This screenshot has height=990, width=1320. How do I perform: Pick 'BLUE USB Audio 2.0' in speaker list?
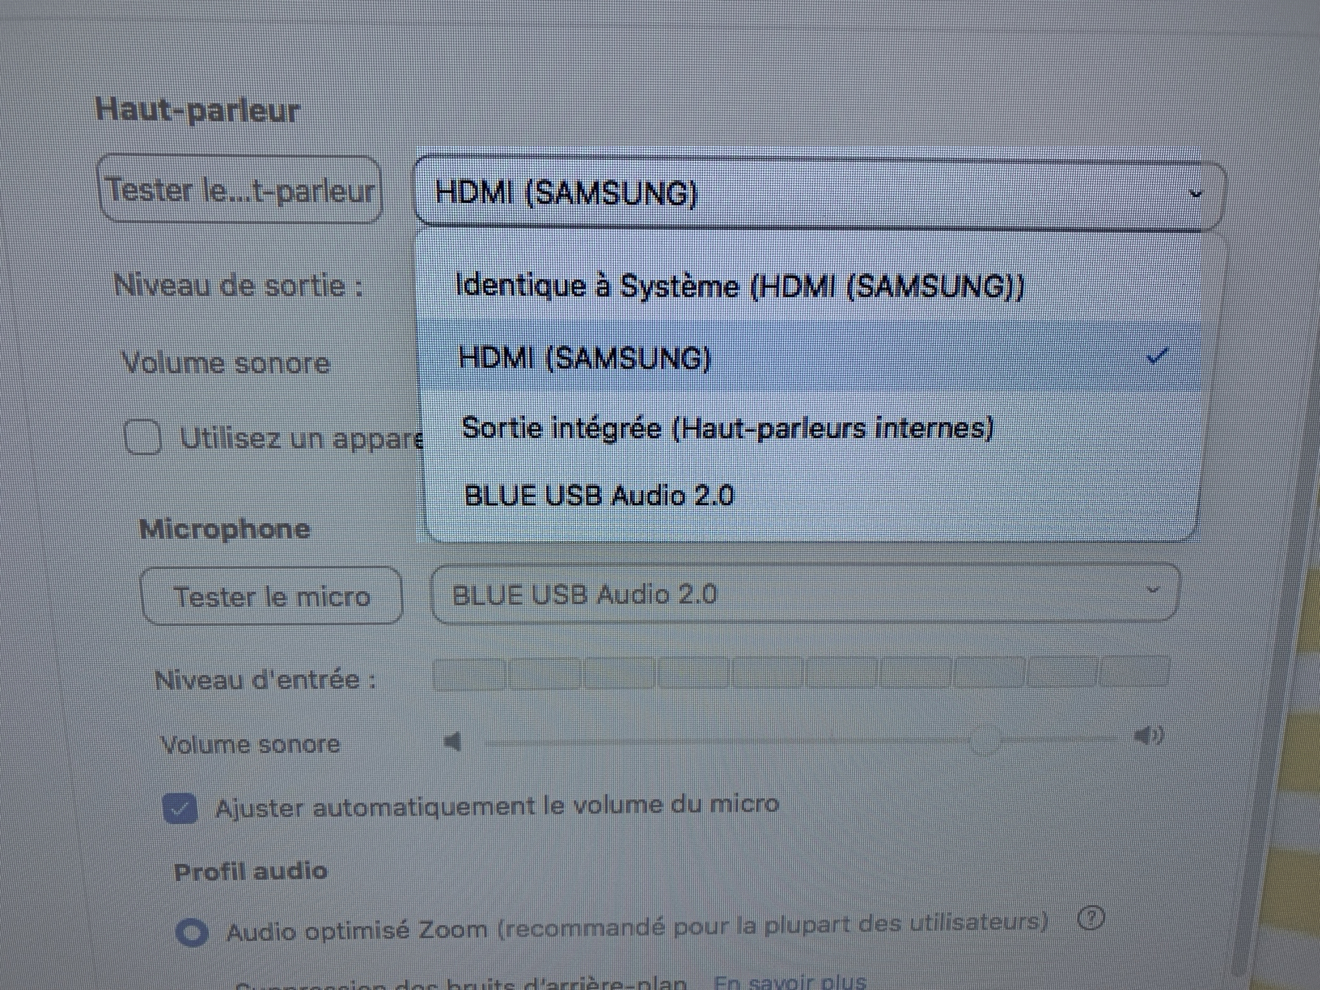pos(599,496)
